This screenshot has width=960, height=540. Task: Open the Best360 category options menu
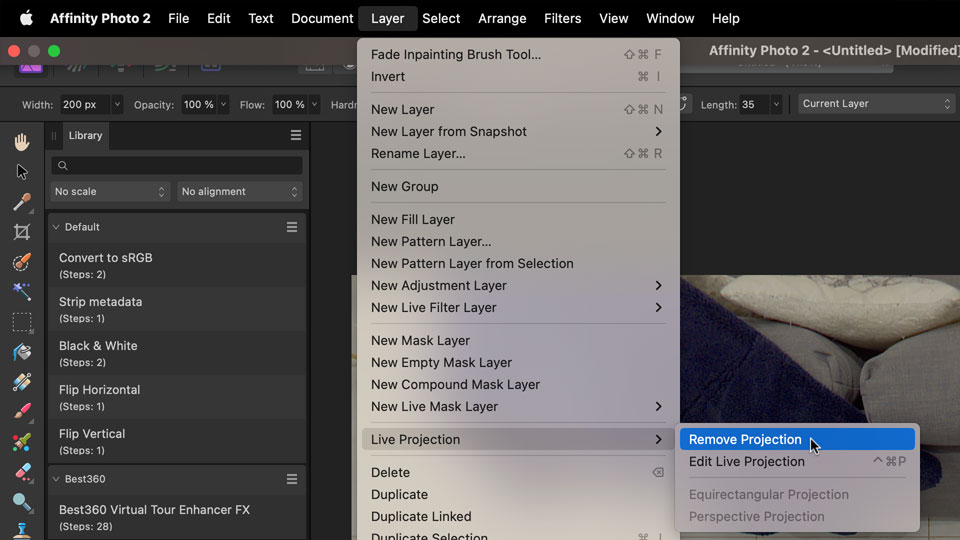292,479
